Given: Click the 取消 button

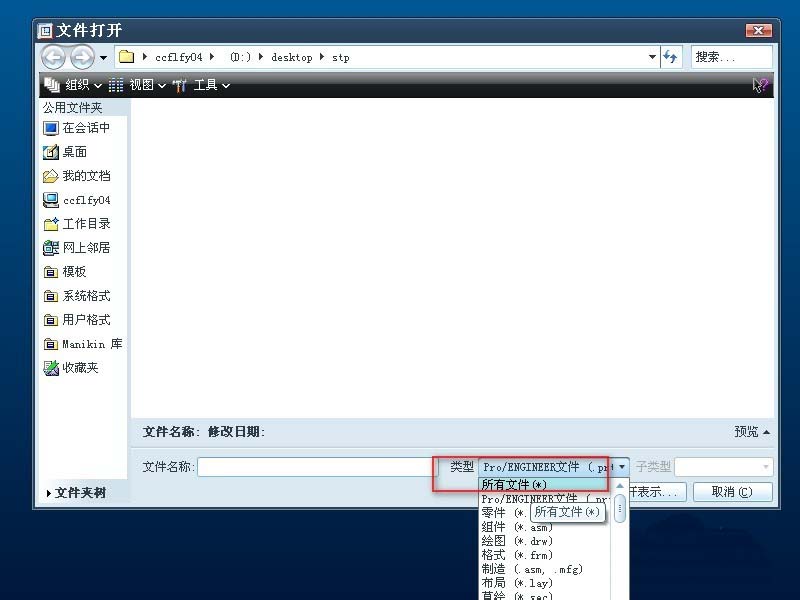Looking at the screenshot, I should point(731,491).
